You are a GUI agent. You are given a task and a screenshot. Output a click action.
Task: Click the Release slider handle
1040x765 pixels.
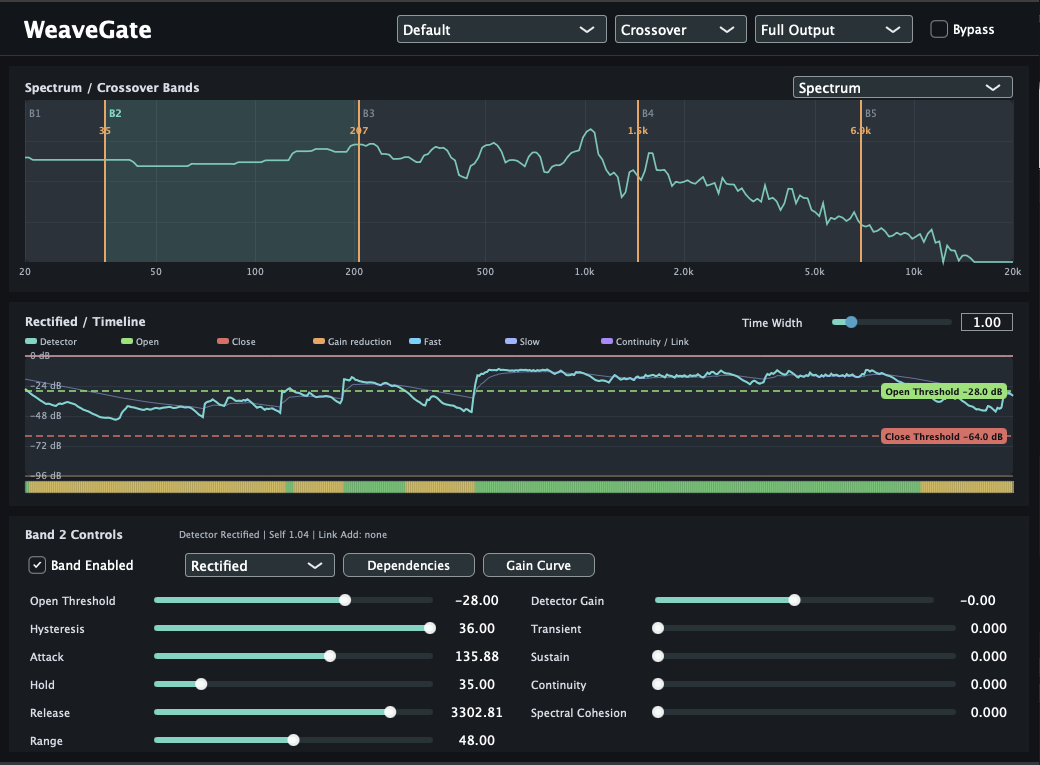point(390,712)
